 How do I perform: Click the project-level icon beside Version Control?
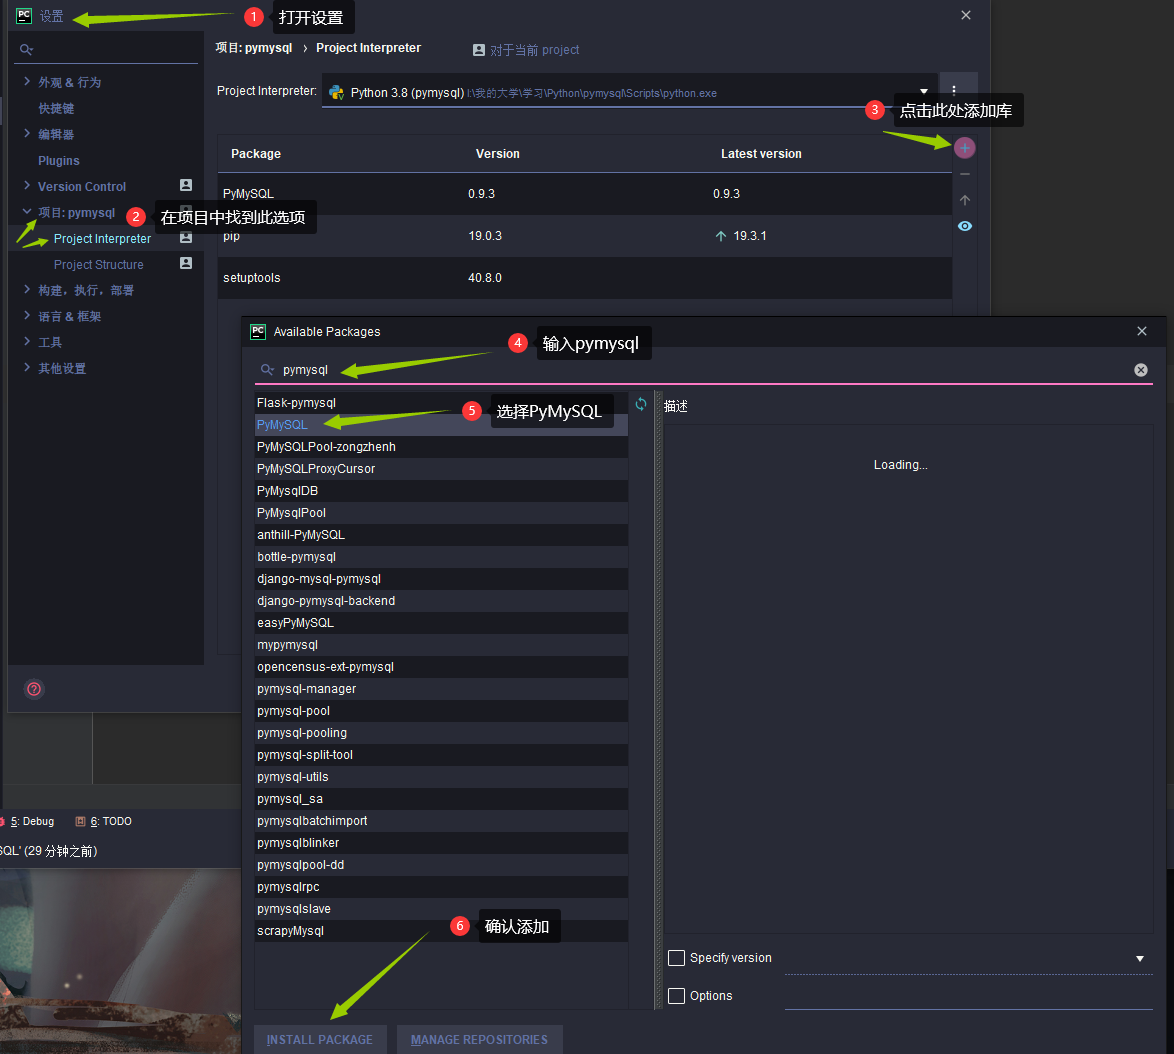[186, 185]
